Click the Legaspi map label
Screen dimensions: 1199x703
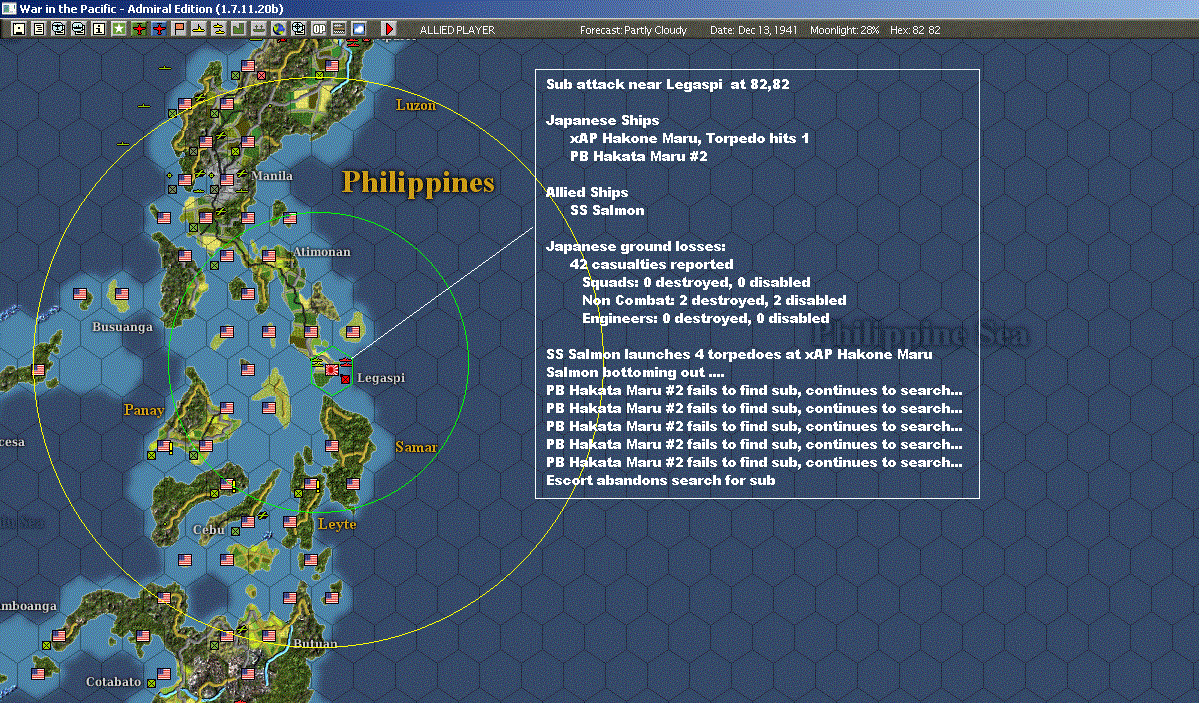[381, 378]
